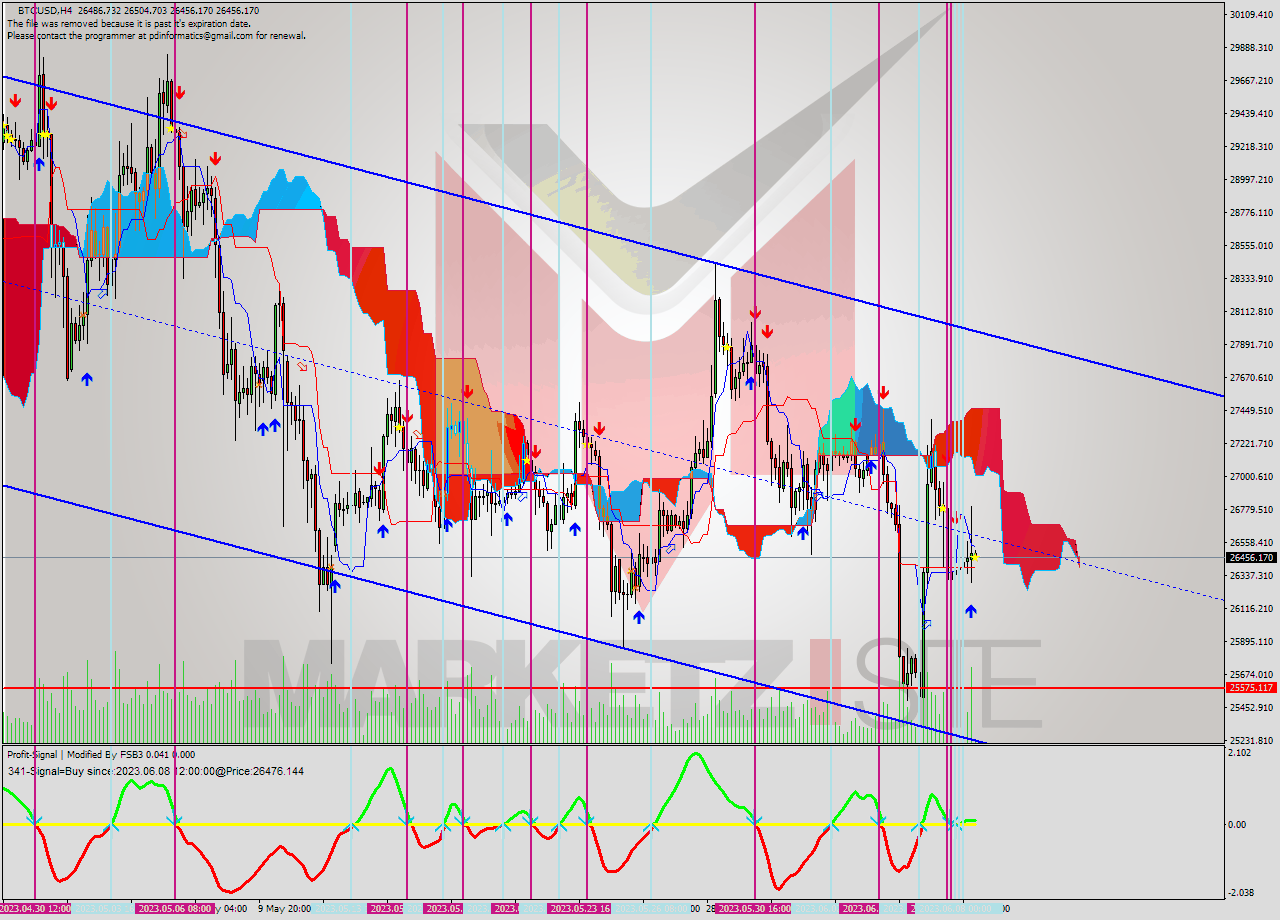This screenshot has width=1280, height=920.
Task: Click the 0.00 oscillator zero level label
Action: click(1239, 825)
